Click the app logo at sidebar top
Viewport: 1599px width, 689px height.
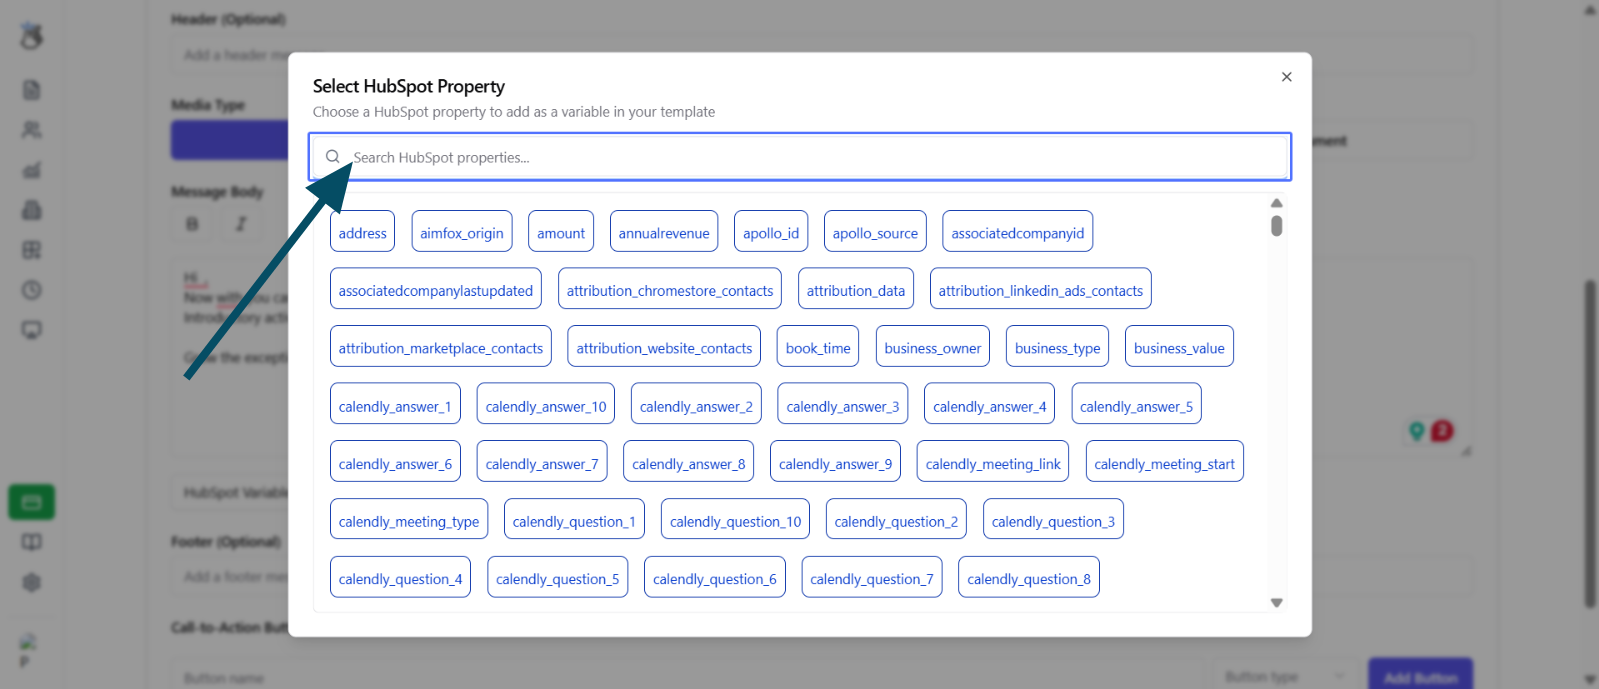[32, 36]
